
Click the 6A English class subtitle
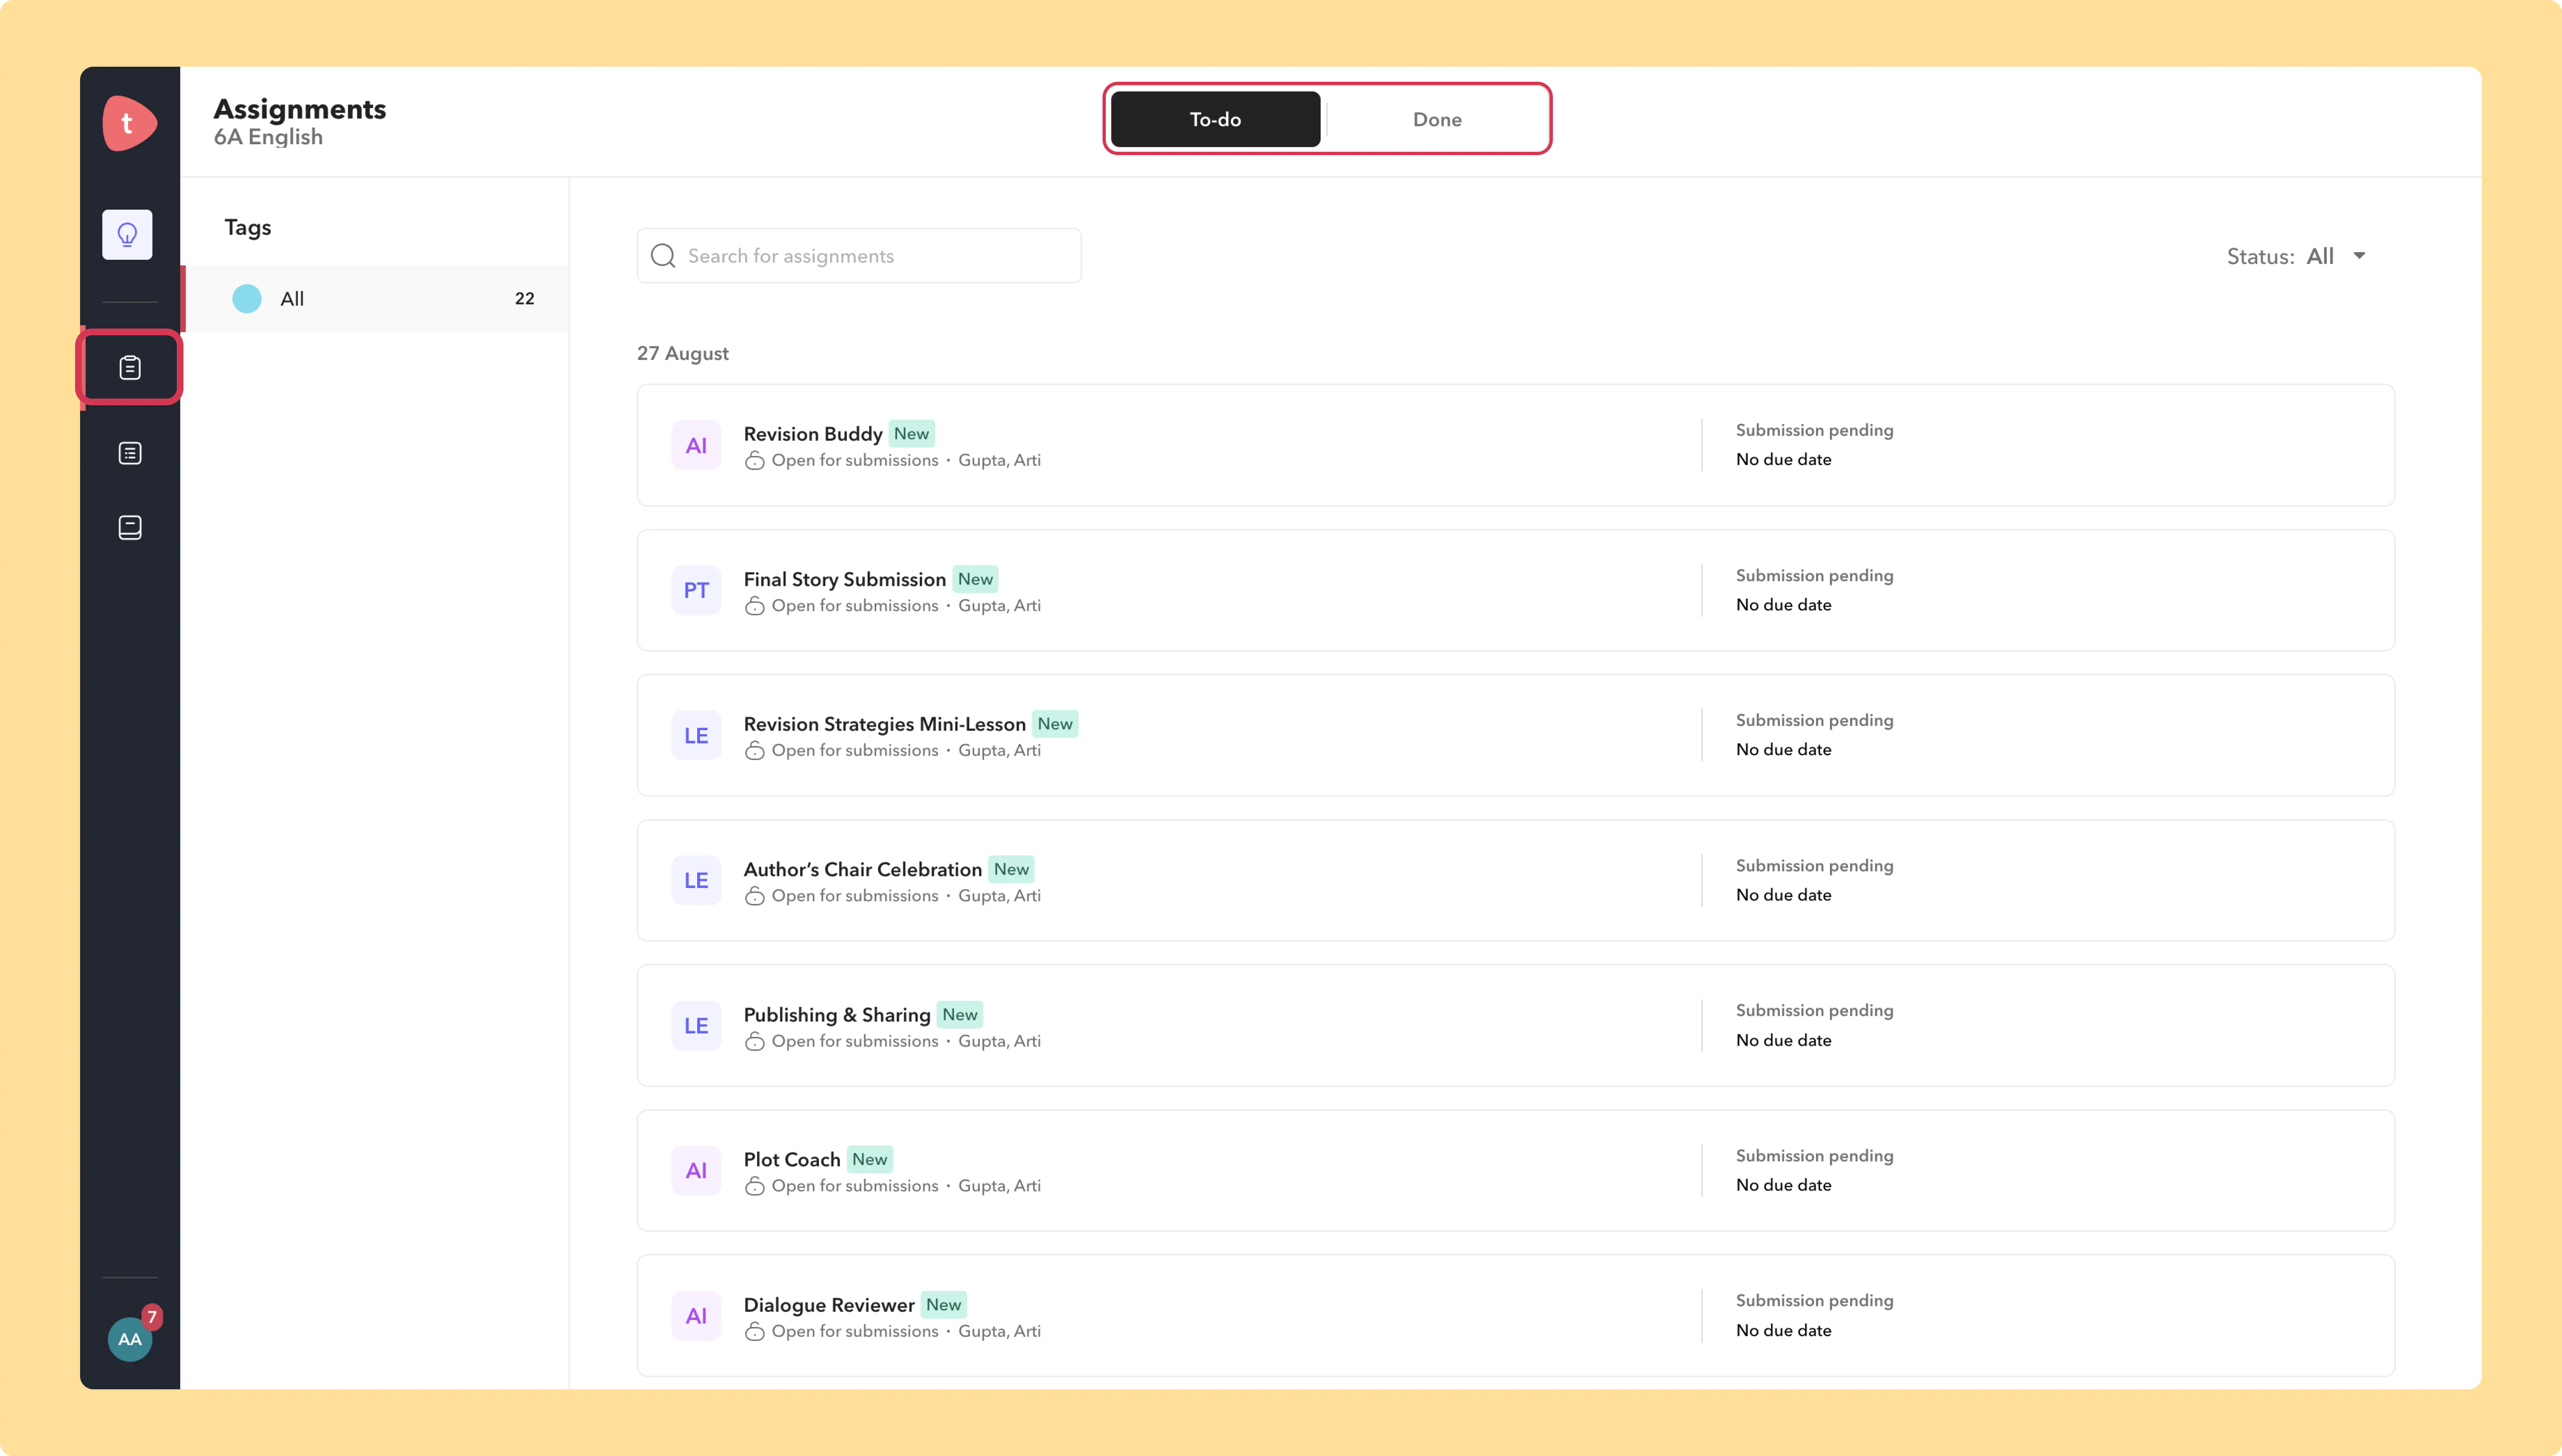[268, 137]
